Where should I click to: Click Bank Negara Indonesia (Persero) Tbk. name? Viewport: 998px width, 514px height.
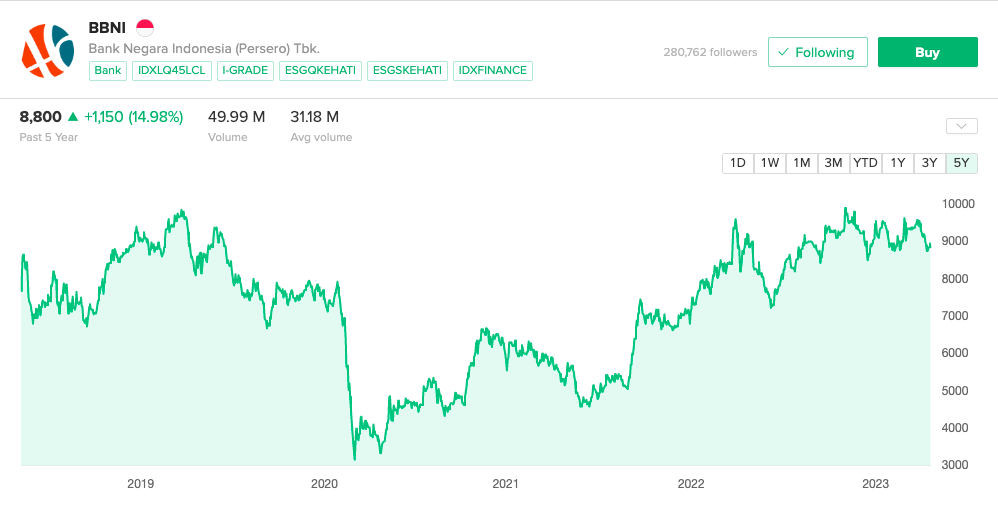click(204, 49)
